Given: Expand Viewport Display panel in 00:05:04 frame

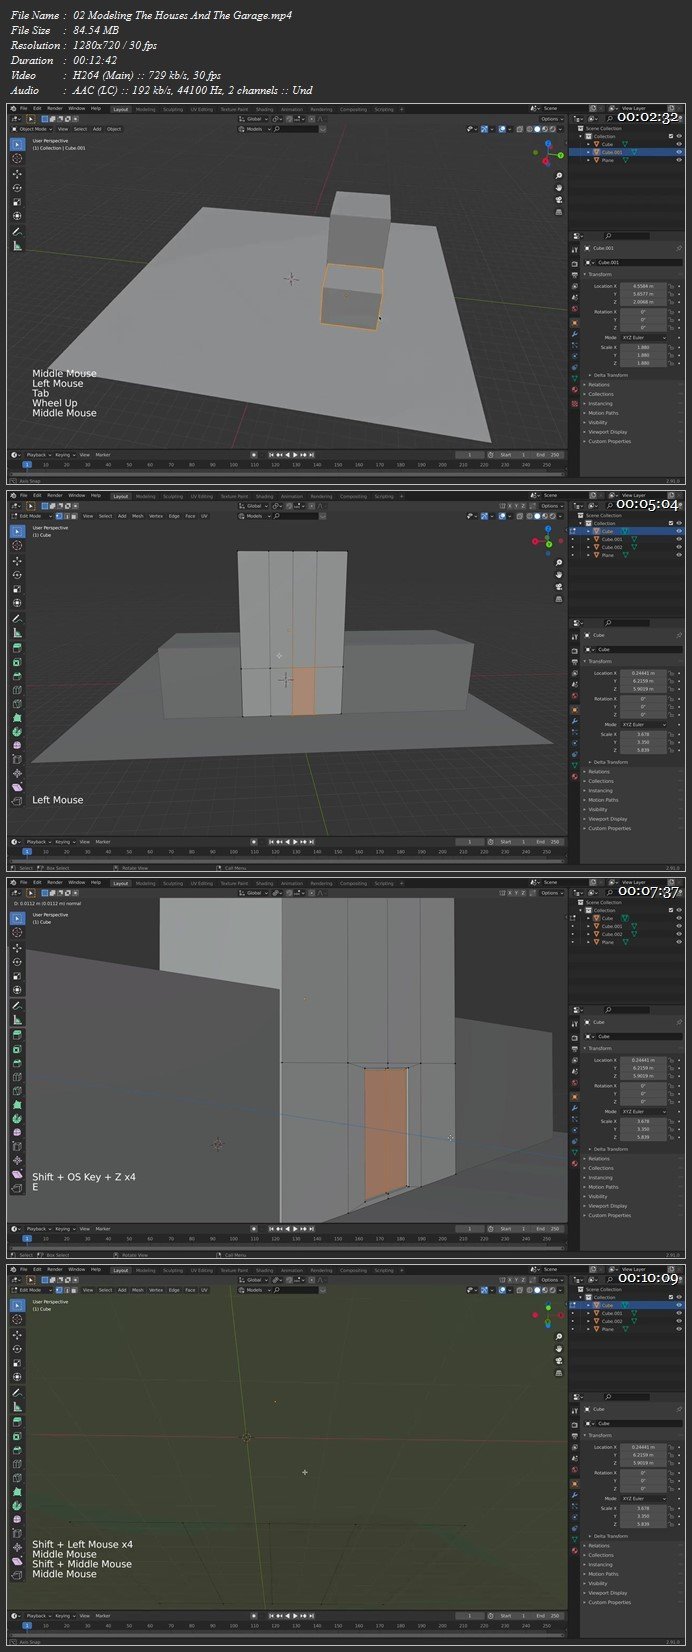Looking at the screenshot, I should coord(608,819).
